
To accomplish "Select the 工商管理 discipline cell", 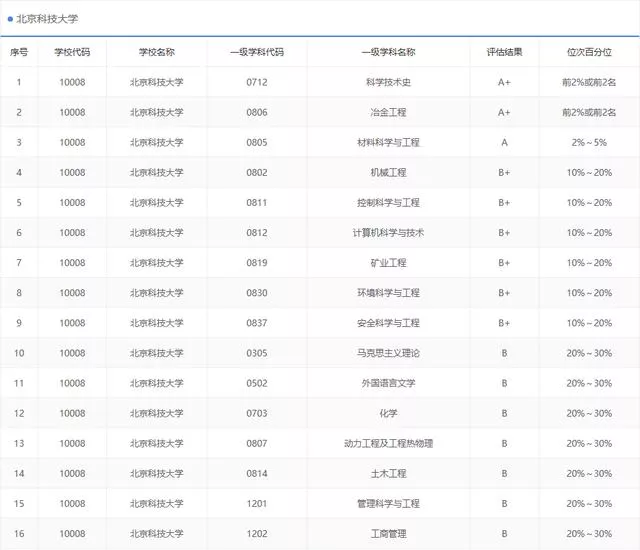I will pos(388,533).
